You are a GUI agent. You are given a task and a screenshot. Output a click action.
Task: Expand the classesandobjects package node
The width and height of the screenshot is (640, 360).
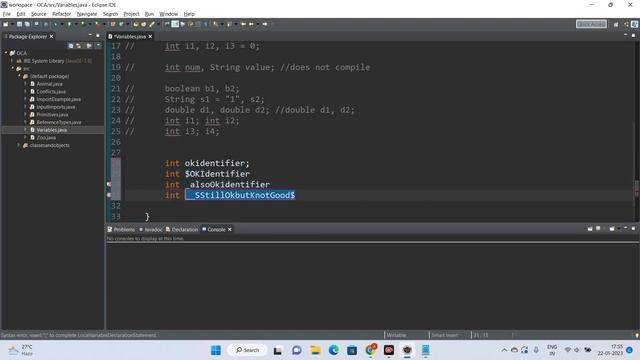click(x=19, y=145)
